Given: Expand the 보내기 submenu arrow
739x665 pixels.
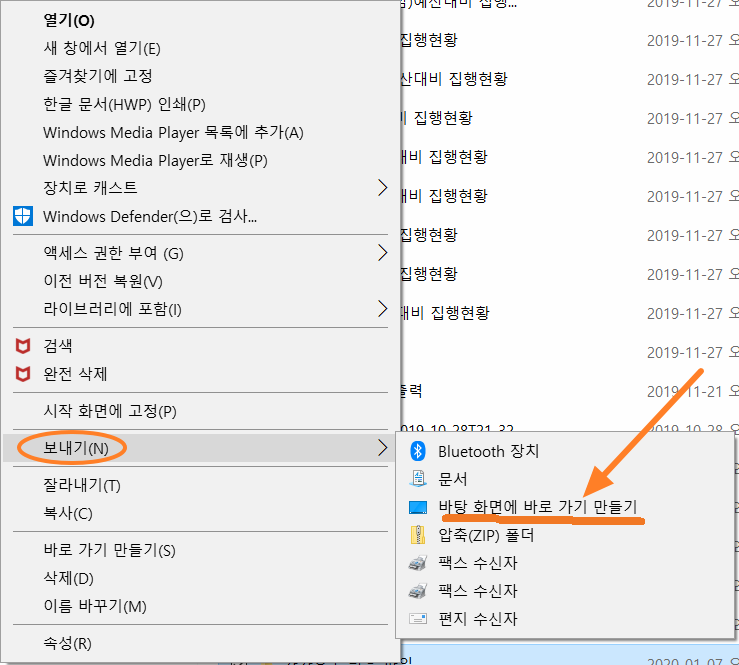Looking at the screenshot, I should [383, 447].
